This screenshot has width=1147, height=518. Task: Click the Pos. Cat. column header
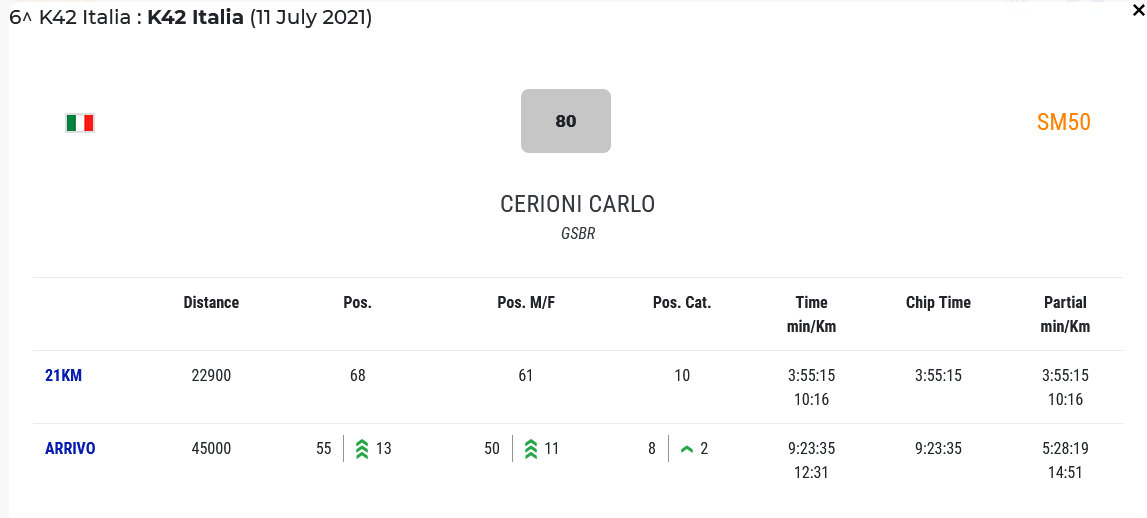[x=681, y=303]
